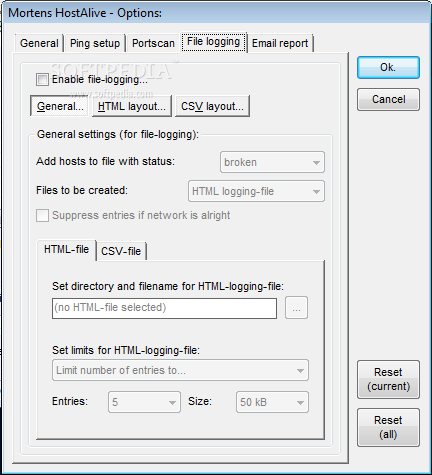Open the Limit number of entries dropdown
Screen dimensions: 432x475
[x=180, y=370]
